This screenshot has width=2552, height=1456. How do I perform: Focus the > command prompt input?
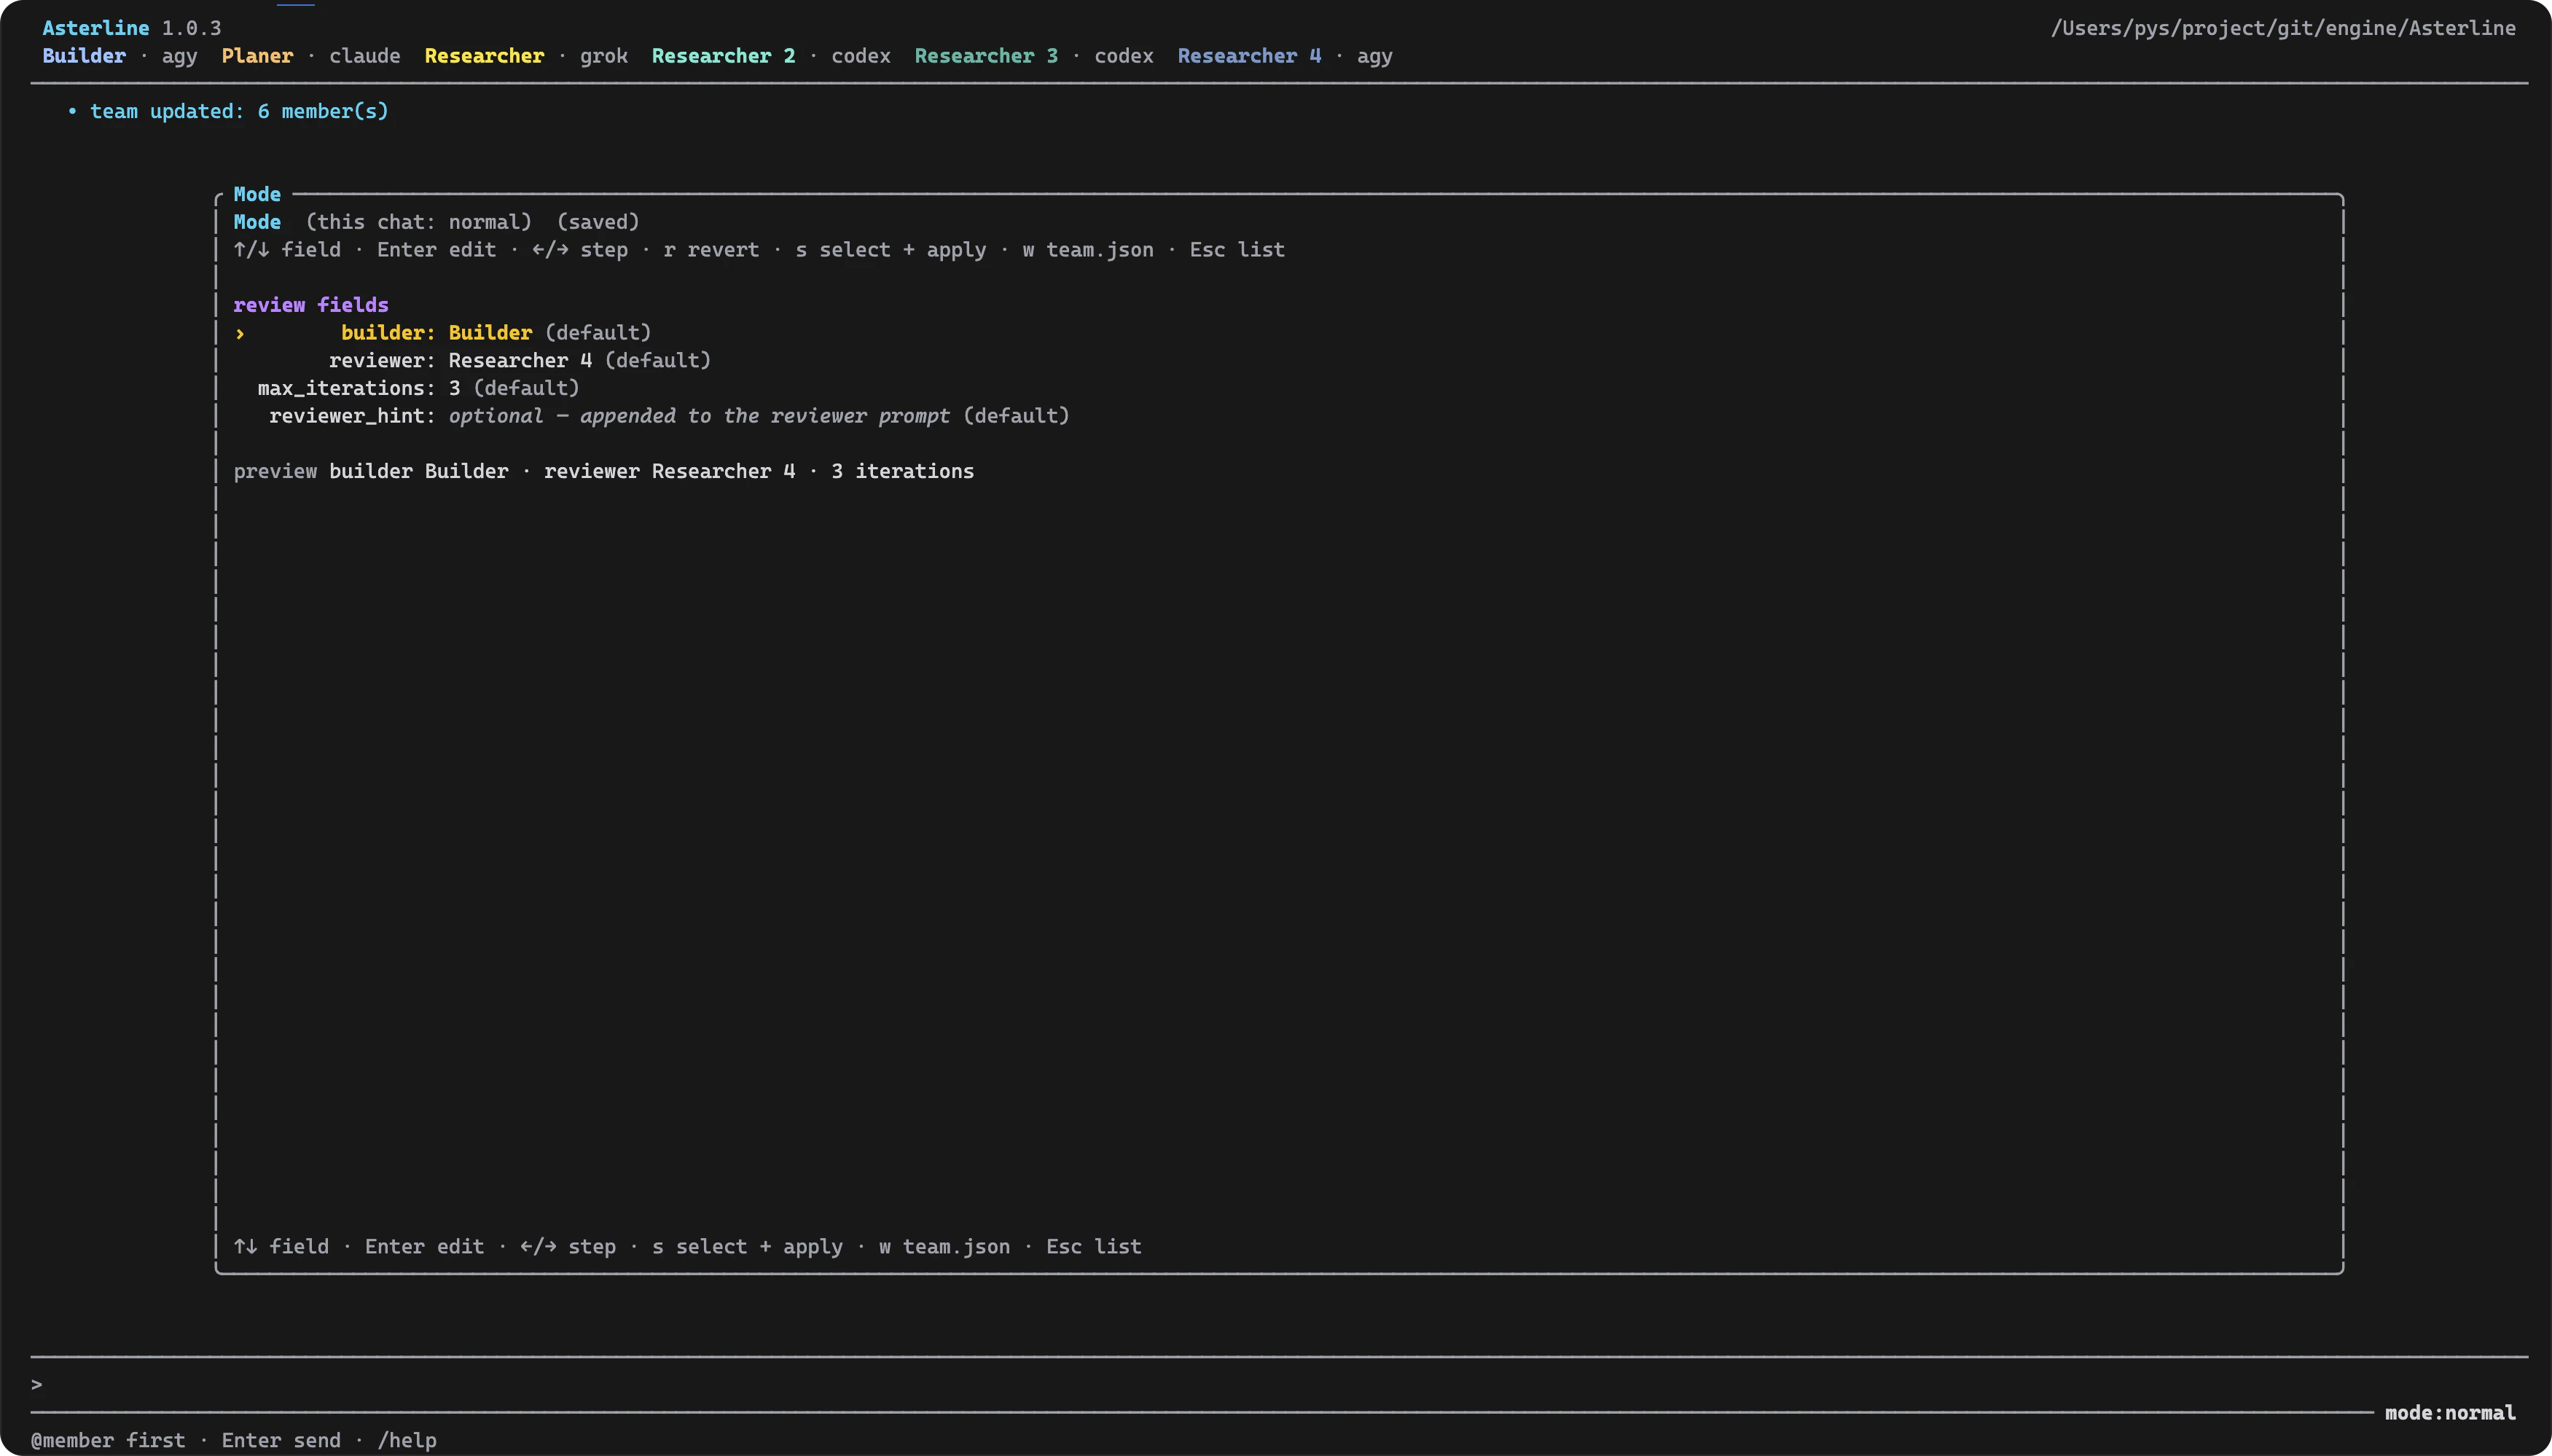(x=1278, y=1385)
